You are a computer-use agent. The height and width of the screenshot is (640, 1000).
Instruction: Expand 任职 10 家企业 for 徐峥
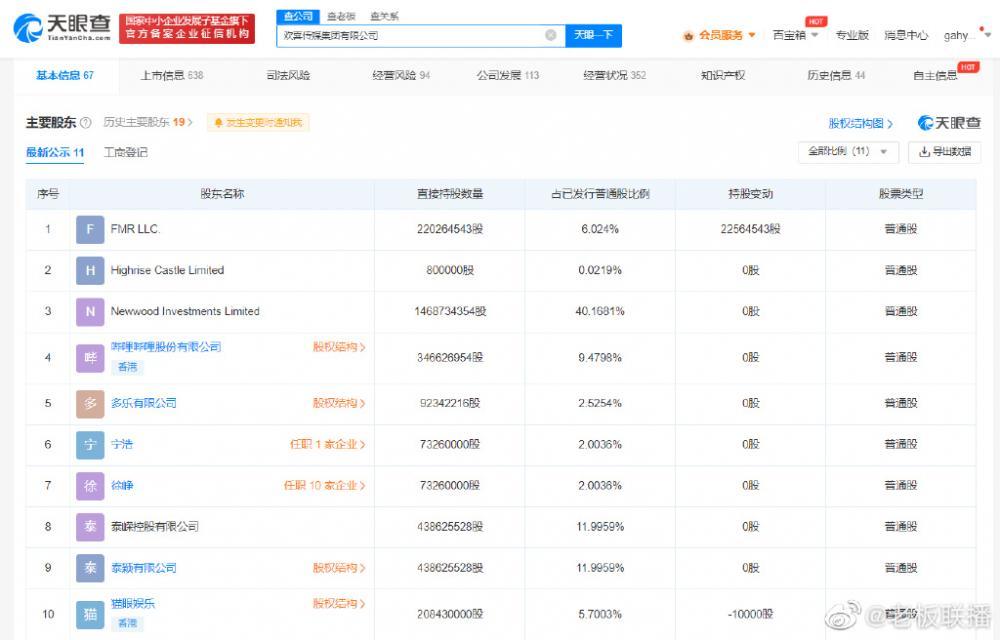[325, 485]
